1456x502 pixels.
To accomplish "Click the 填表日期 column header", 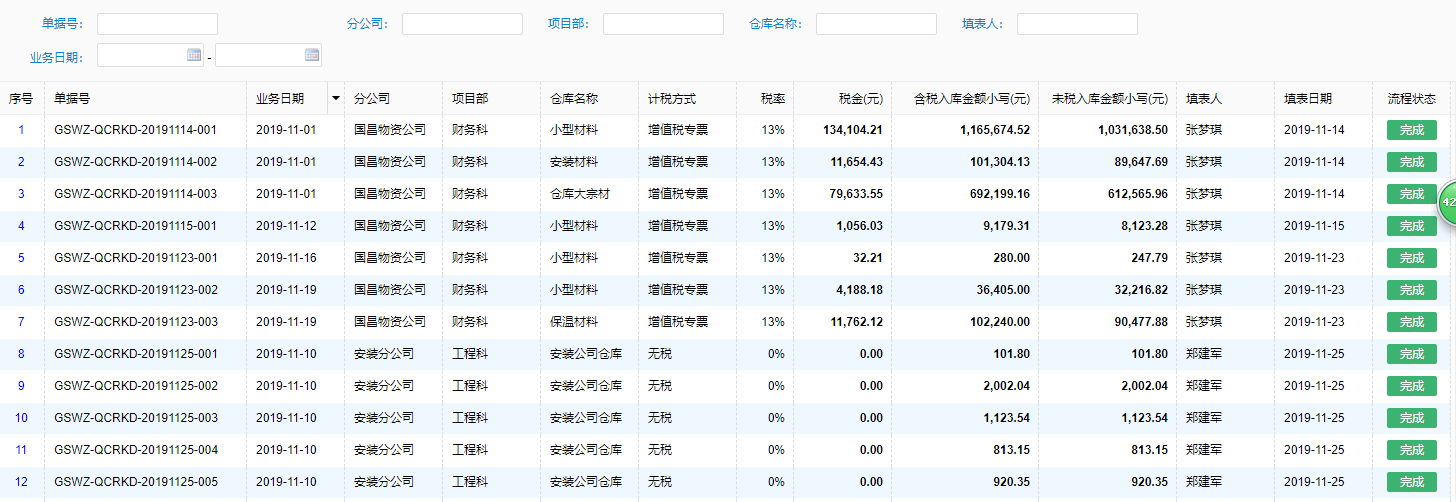I will [x=1308, y=99].
